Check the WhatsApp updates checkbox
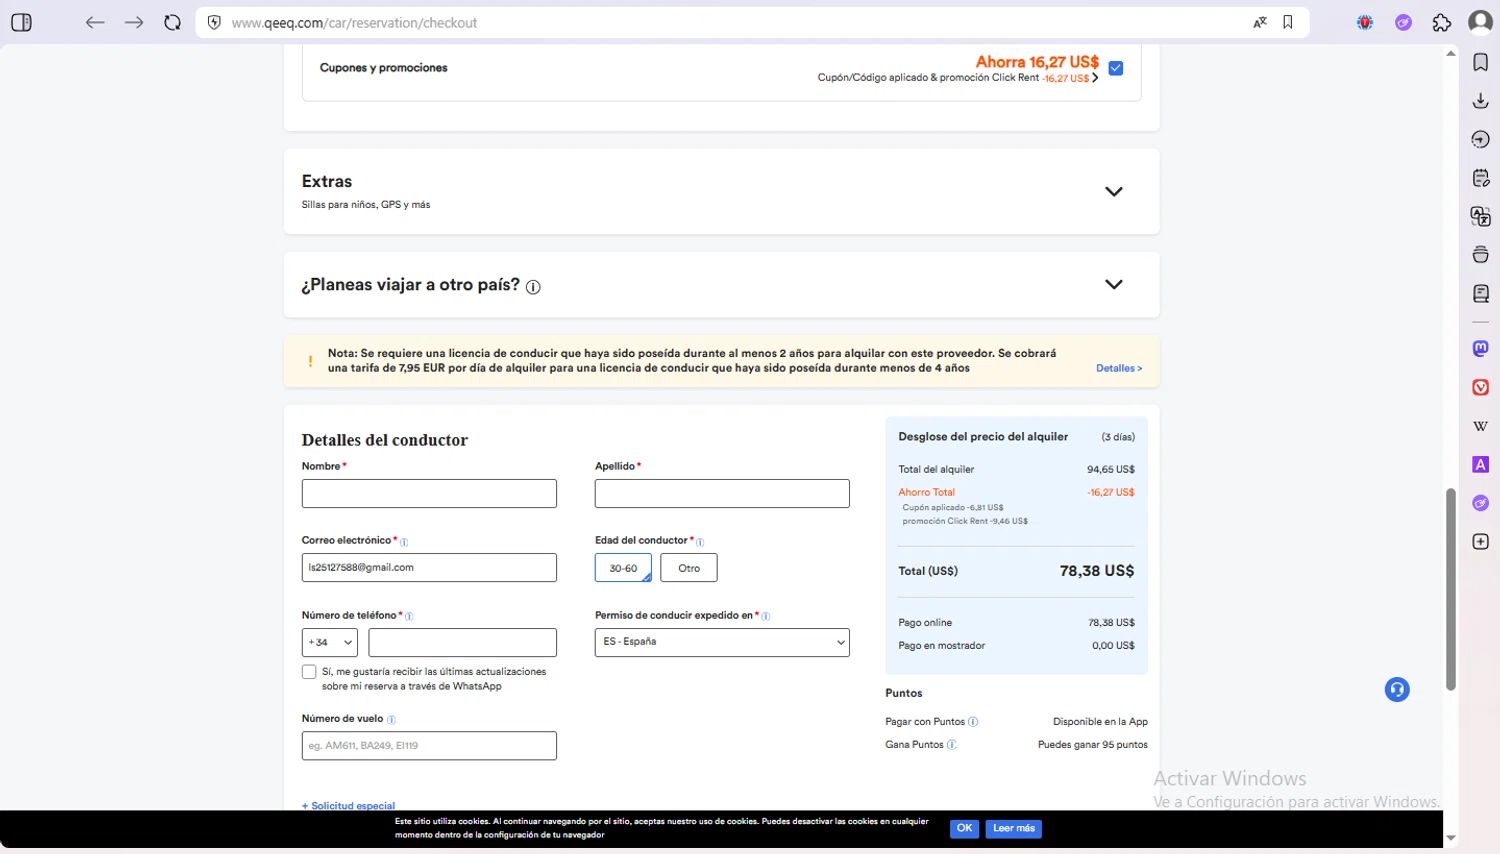1500x854 pixels. pyautogui.click(x=309, y=672)
